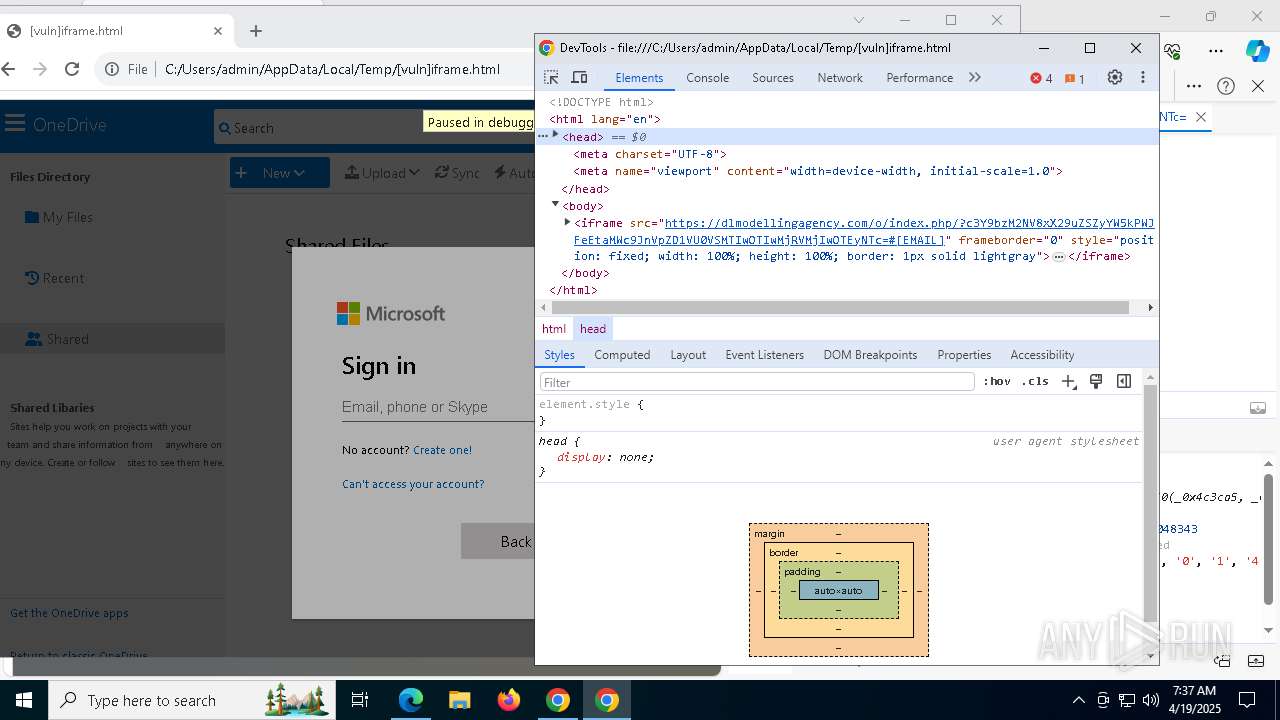Viewport: 1280px width, 720px height.
Task: Click Can't access your account? link
Action: (413, 484)
